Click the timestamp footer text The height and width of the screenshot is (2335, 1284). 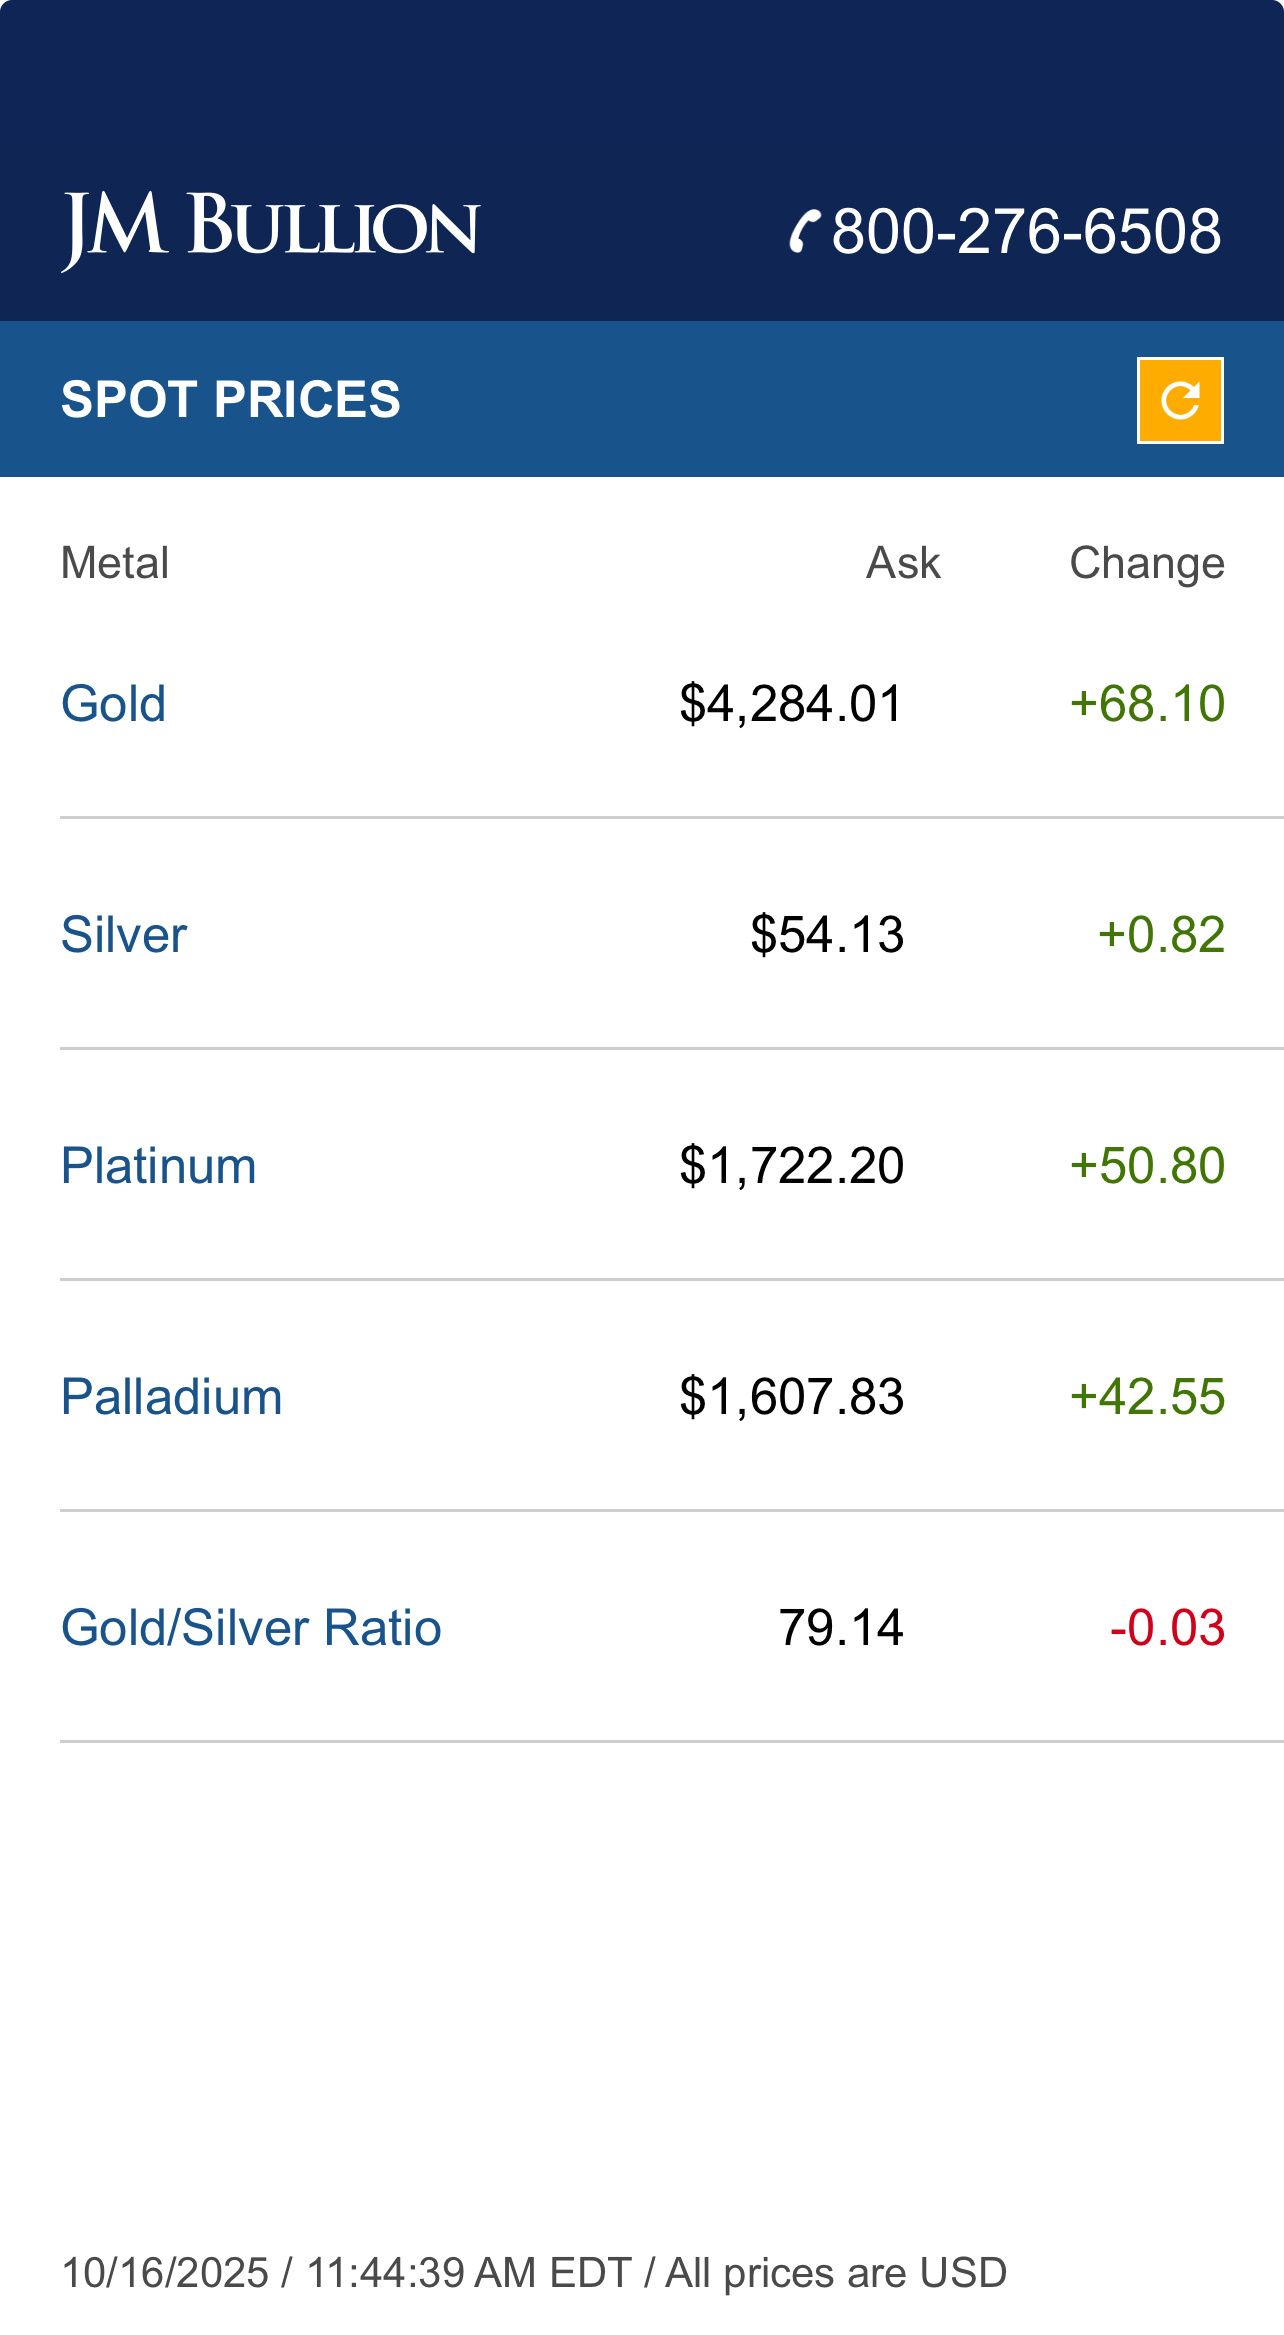coord(534,2272)
